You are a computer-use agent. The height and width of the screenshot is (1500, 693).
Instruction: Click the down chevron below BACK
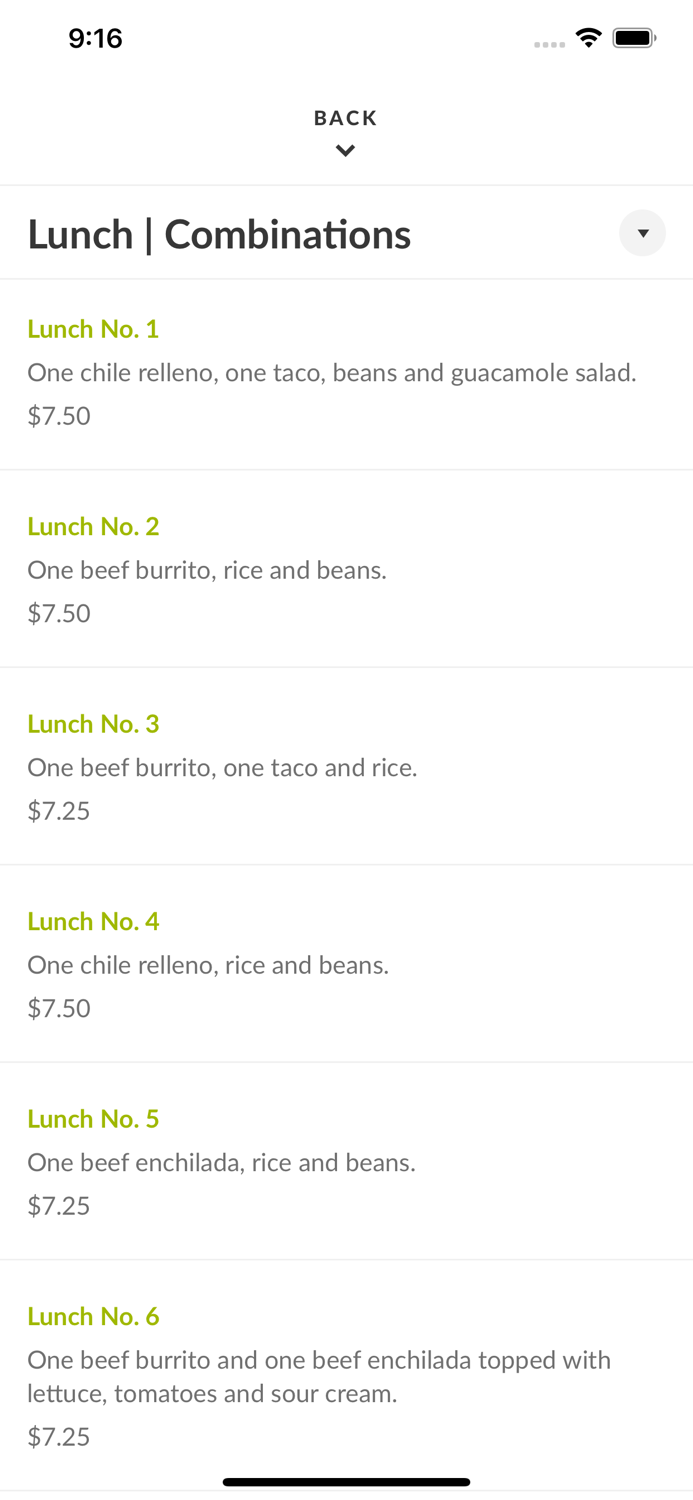pos(345,151)
